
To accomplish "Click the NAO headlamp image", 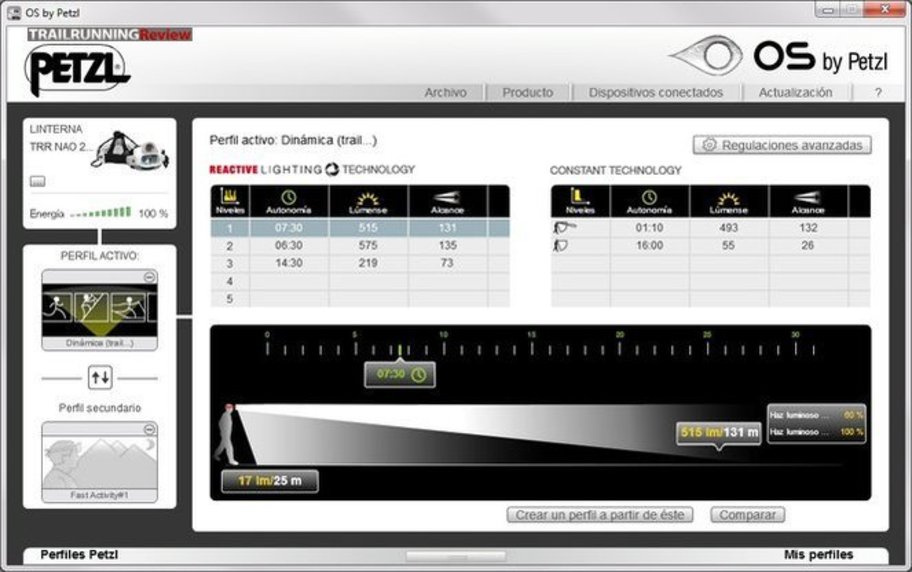I will (130, 150).
